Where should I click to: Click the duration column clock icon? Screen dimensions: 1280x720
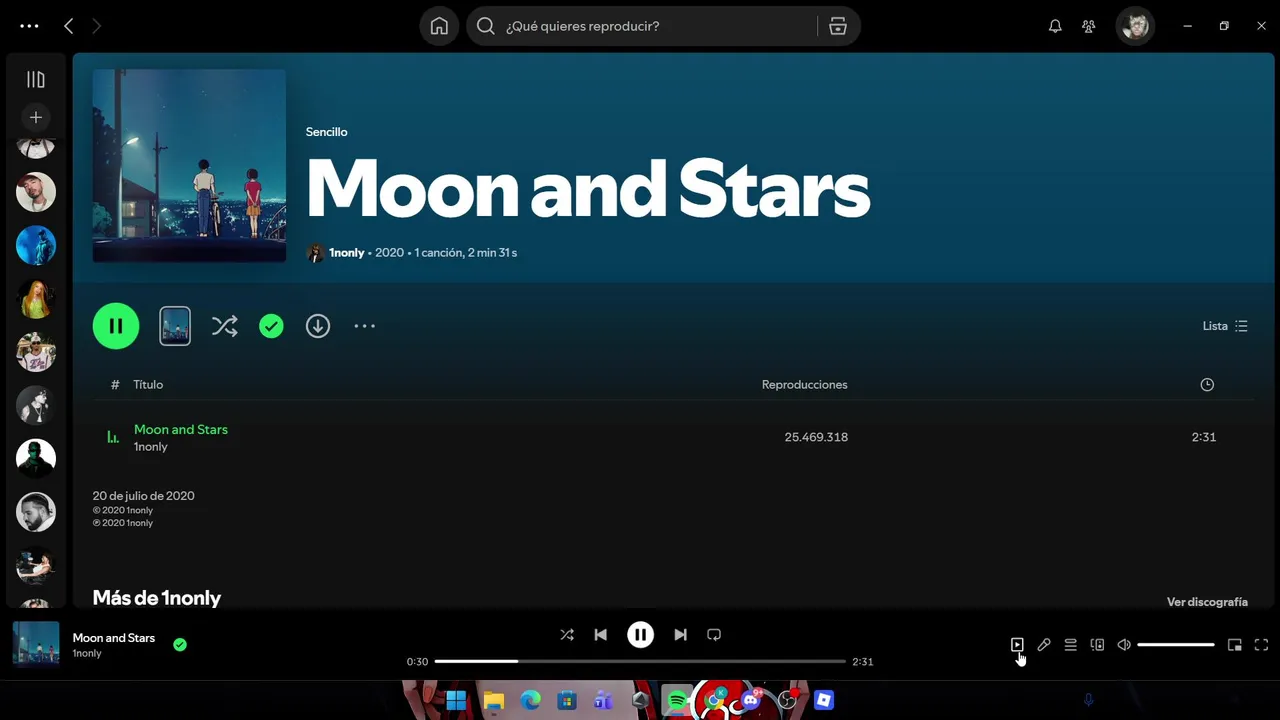(1207, 385)
